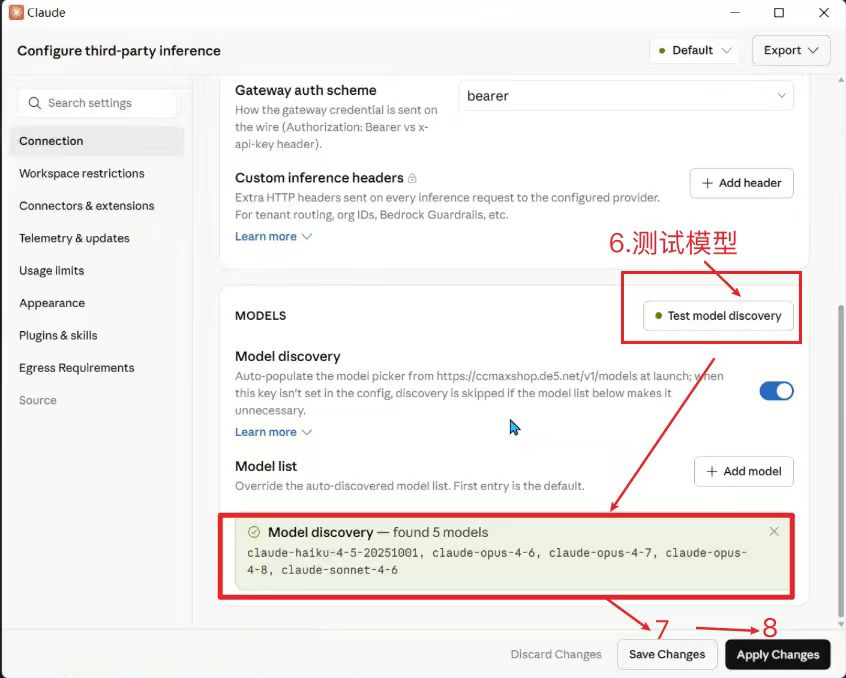This screenshot has height=678, width=846.
Task: Expand Learn more under Custom inference headers
Action: 273,236
